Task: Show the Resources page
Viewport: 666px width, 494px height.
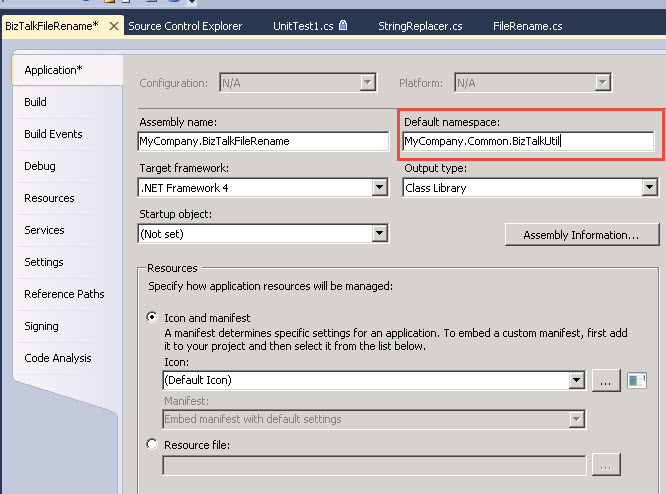Action: (49, 198)
